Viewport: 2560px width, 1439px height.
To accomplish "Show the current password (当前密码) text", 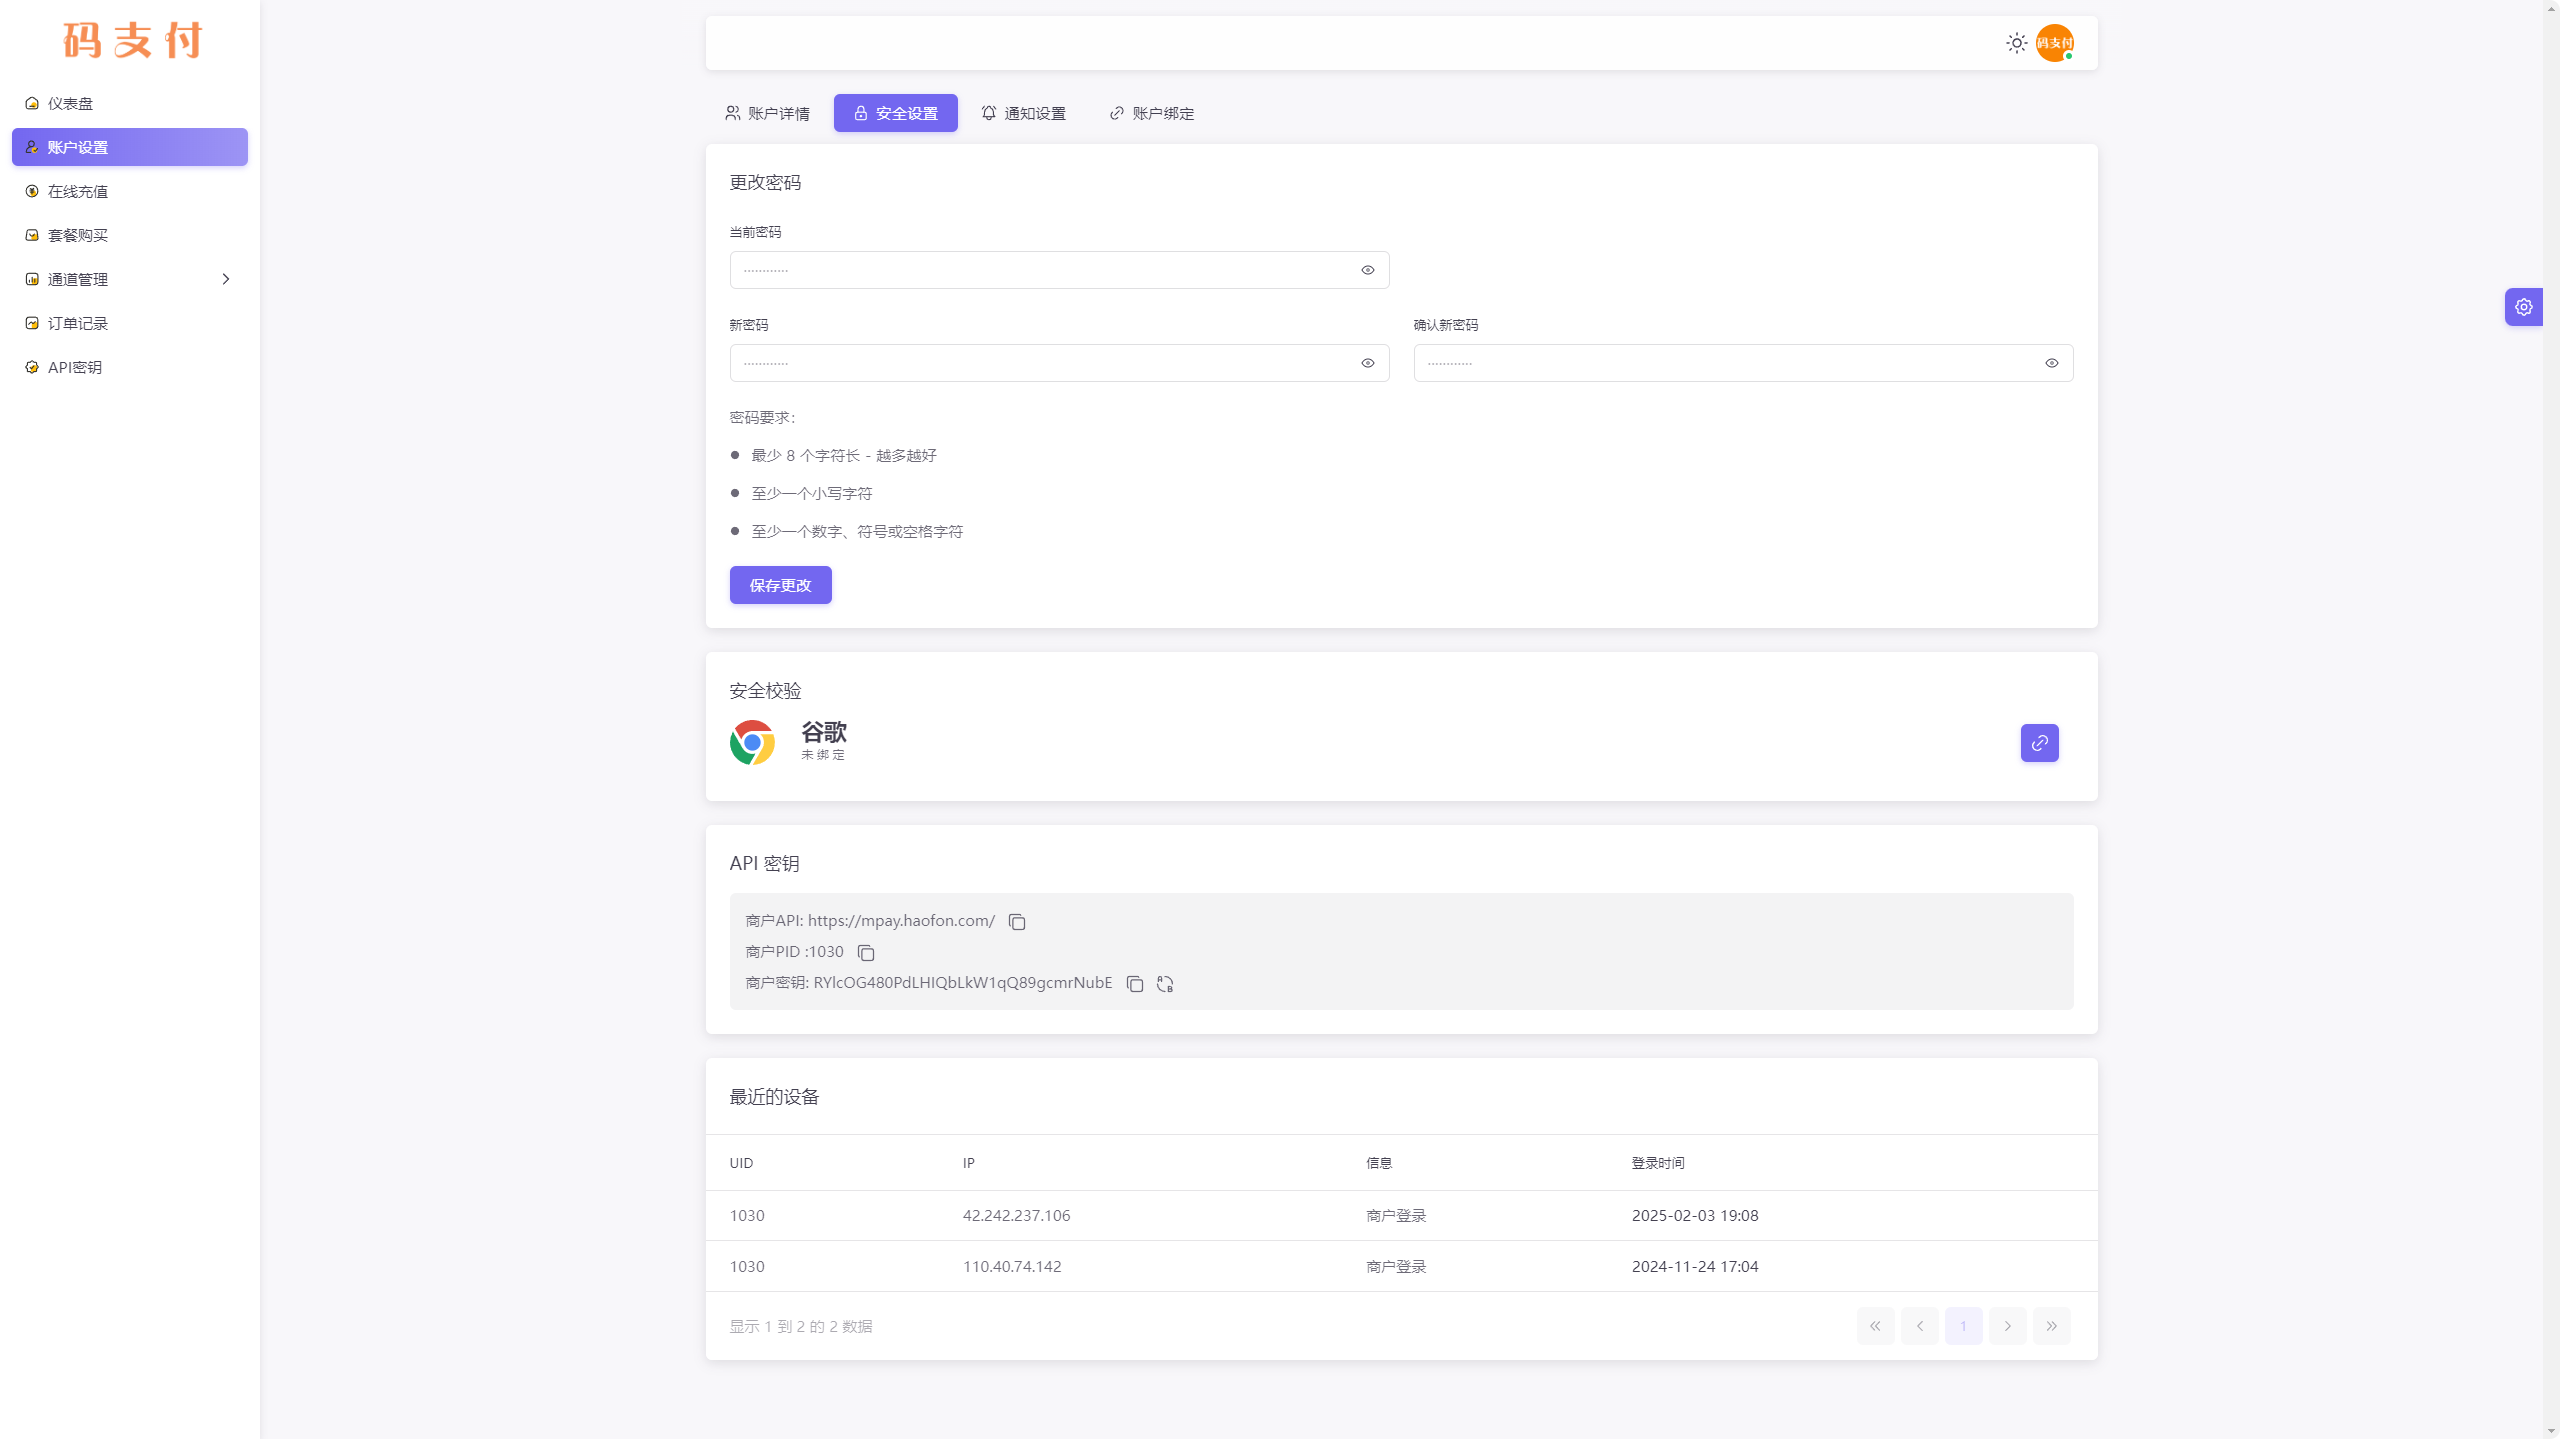I will (x=1367, y=270).
